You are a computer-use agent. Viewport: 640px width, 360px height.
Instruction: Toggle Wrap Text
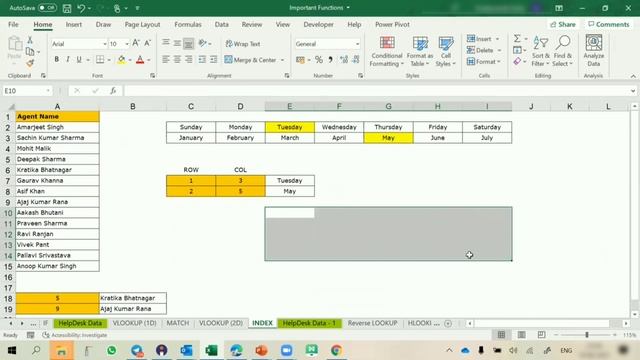pos(243,44)
